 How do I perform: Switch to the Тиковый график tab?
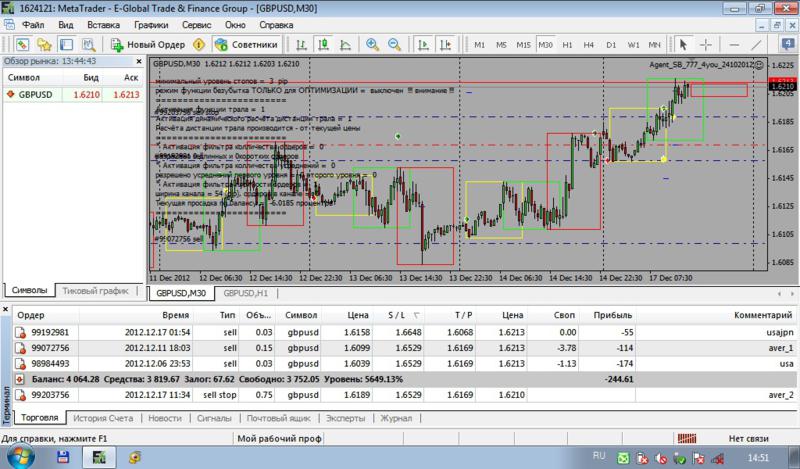[x=95, y=290]
